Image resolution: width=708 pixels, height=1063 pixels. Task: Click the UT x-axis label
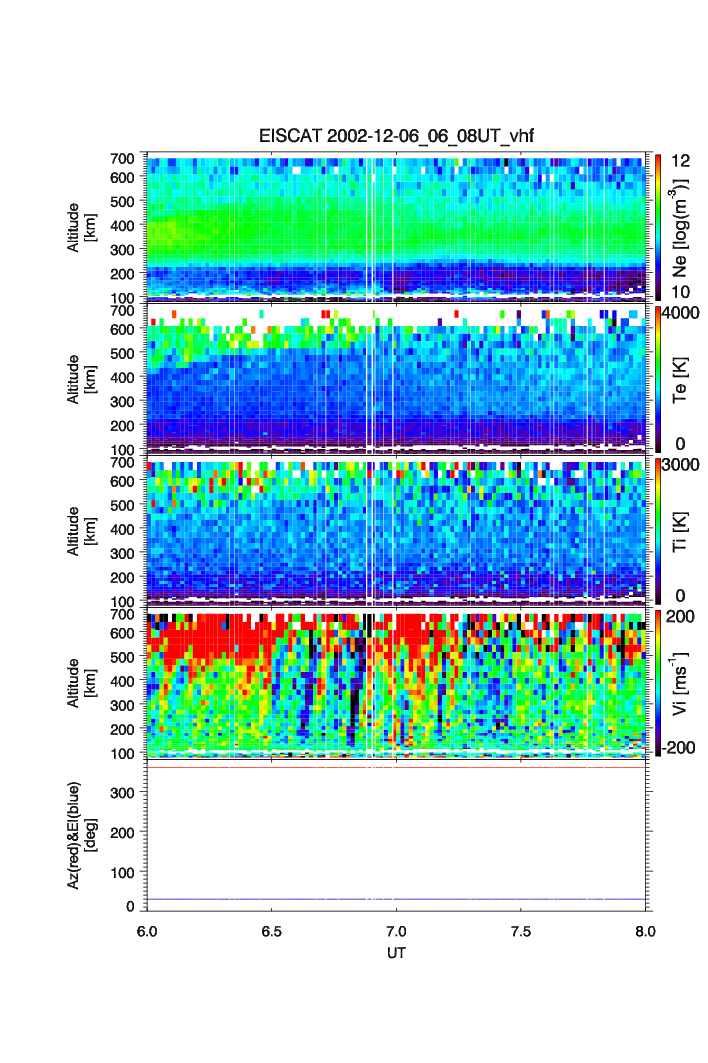397,953
